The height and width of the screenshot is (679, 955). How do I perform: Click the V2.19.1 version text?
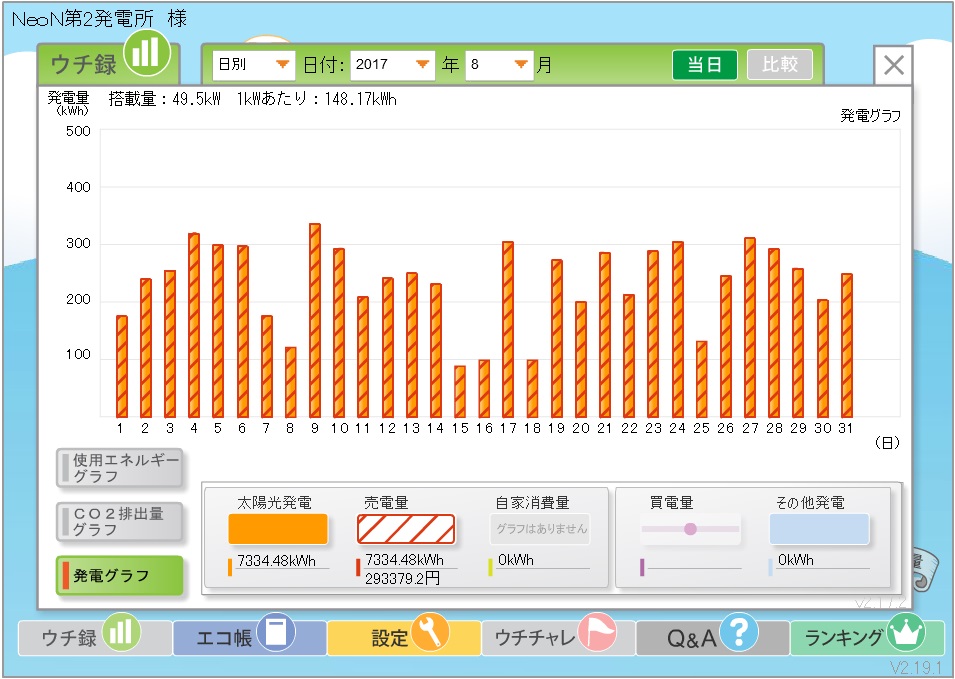(x=915, y=667)
